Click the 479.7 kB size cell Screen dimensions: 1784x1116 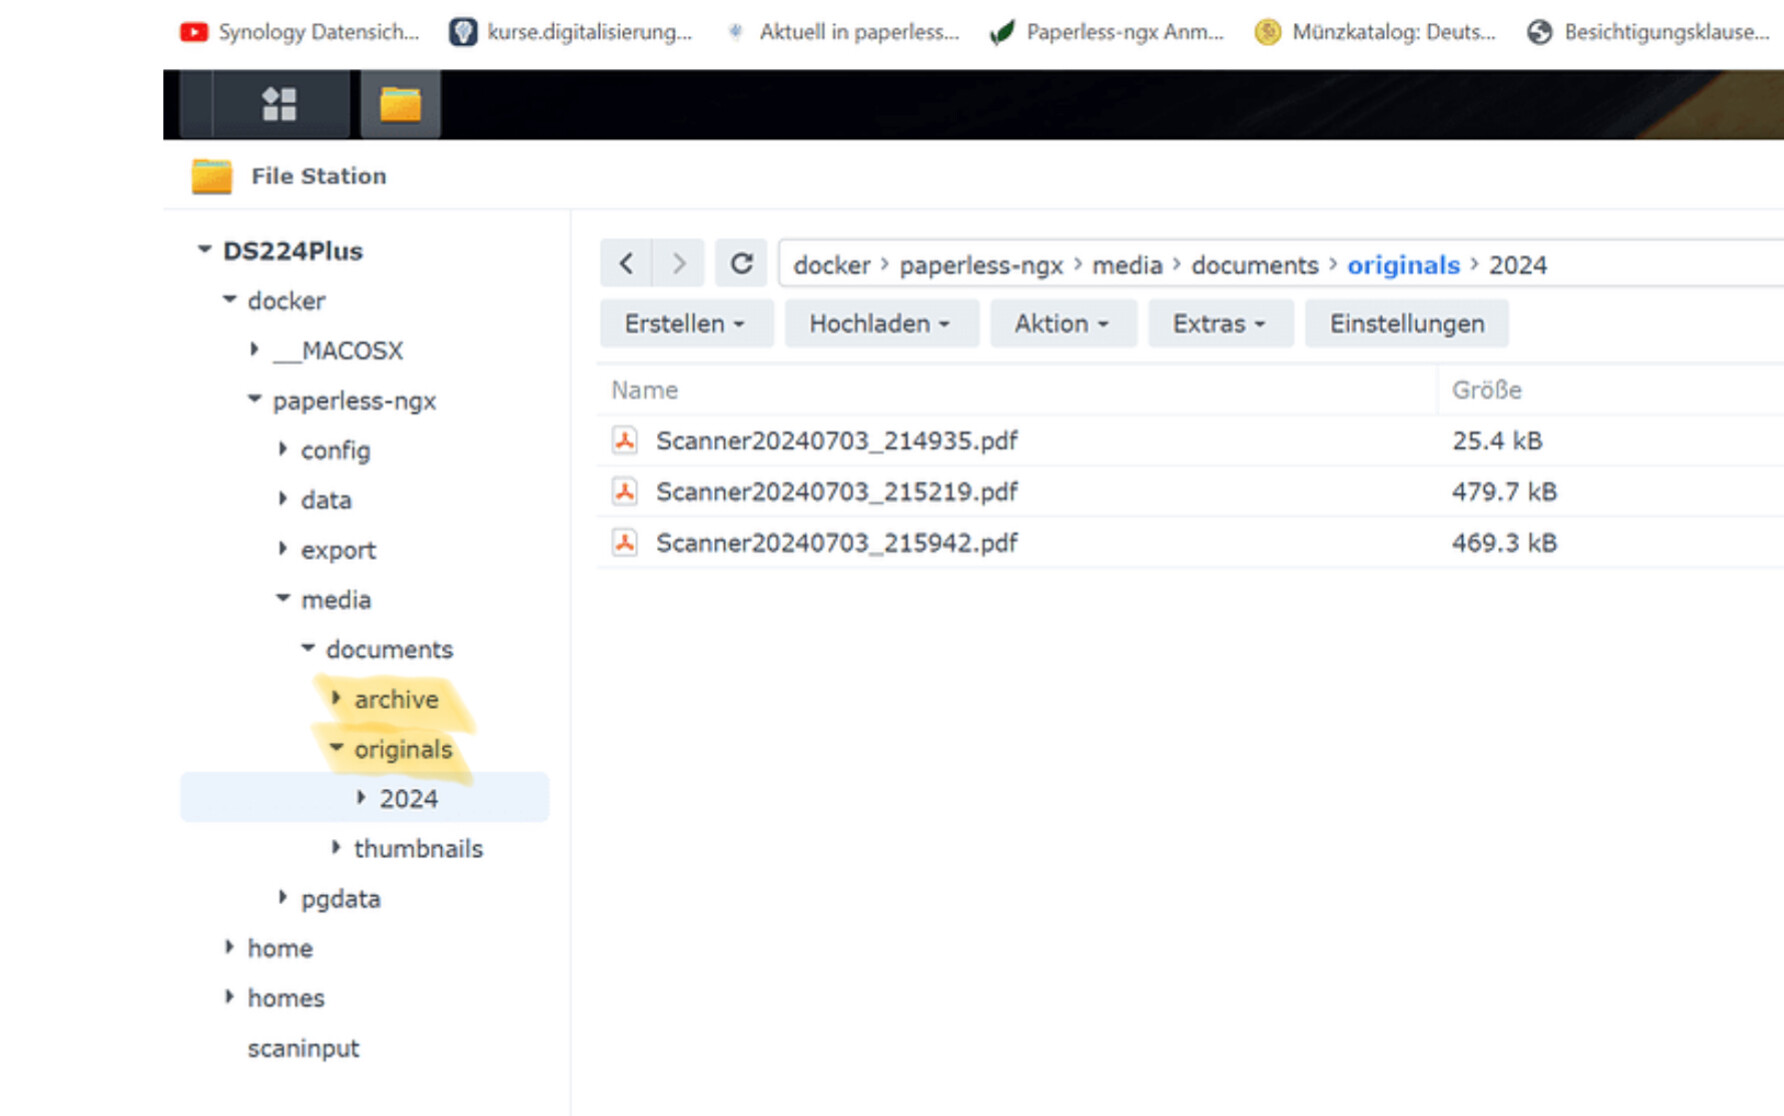[1504, 491]
